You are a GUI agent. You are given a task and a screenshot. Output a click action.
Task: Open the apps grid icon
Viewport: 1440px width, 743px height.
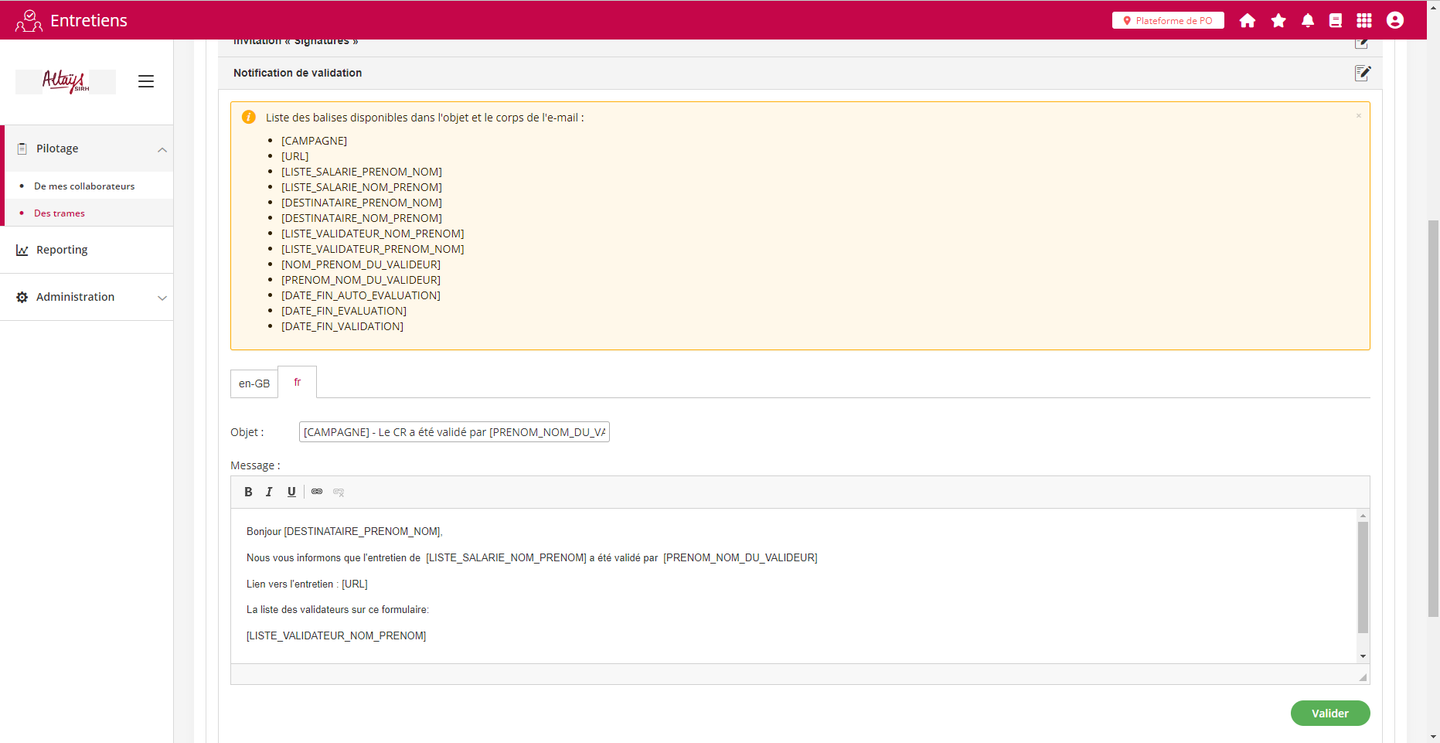tap(1364, 20)
